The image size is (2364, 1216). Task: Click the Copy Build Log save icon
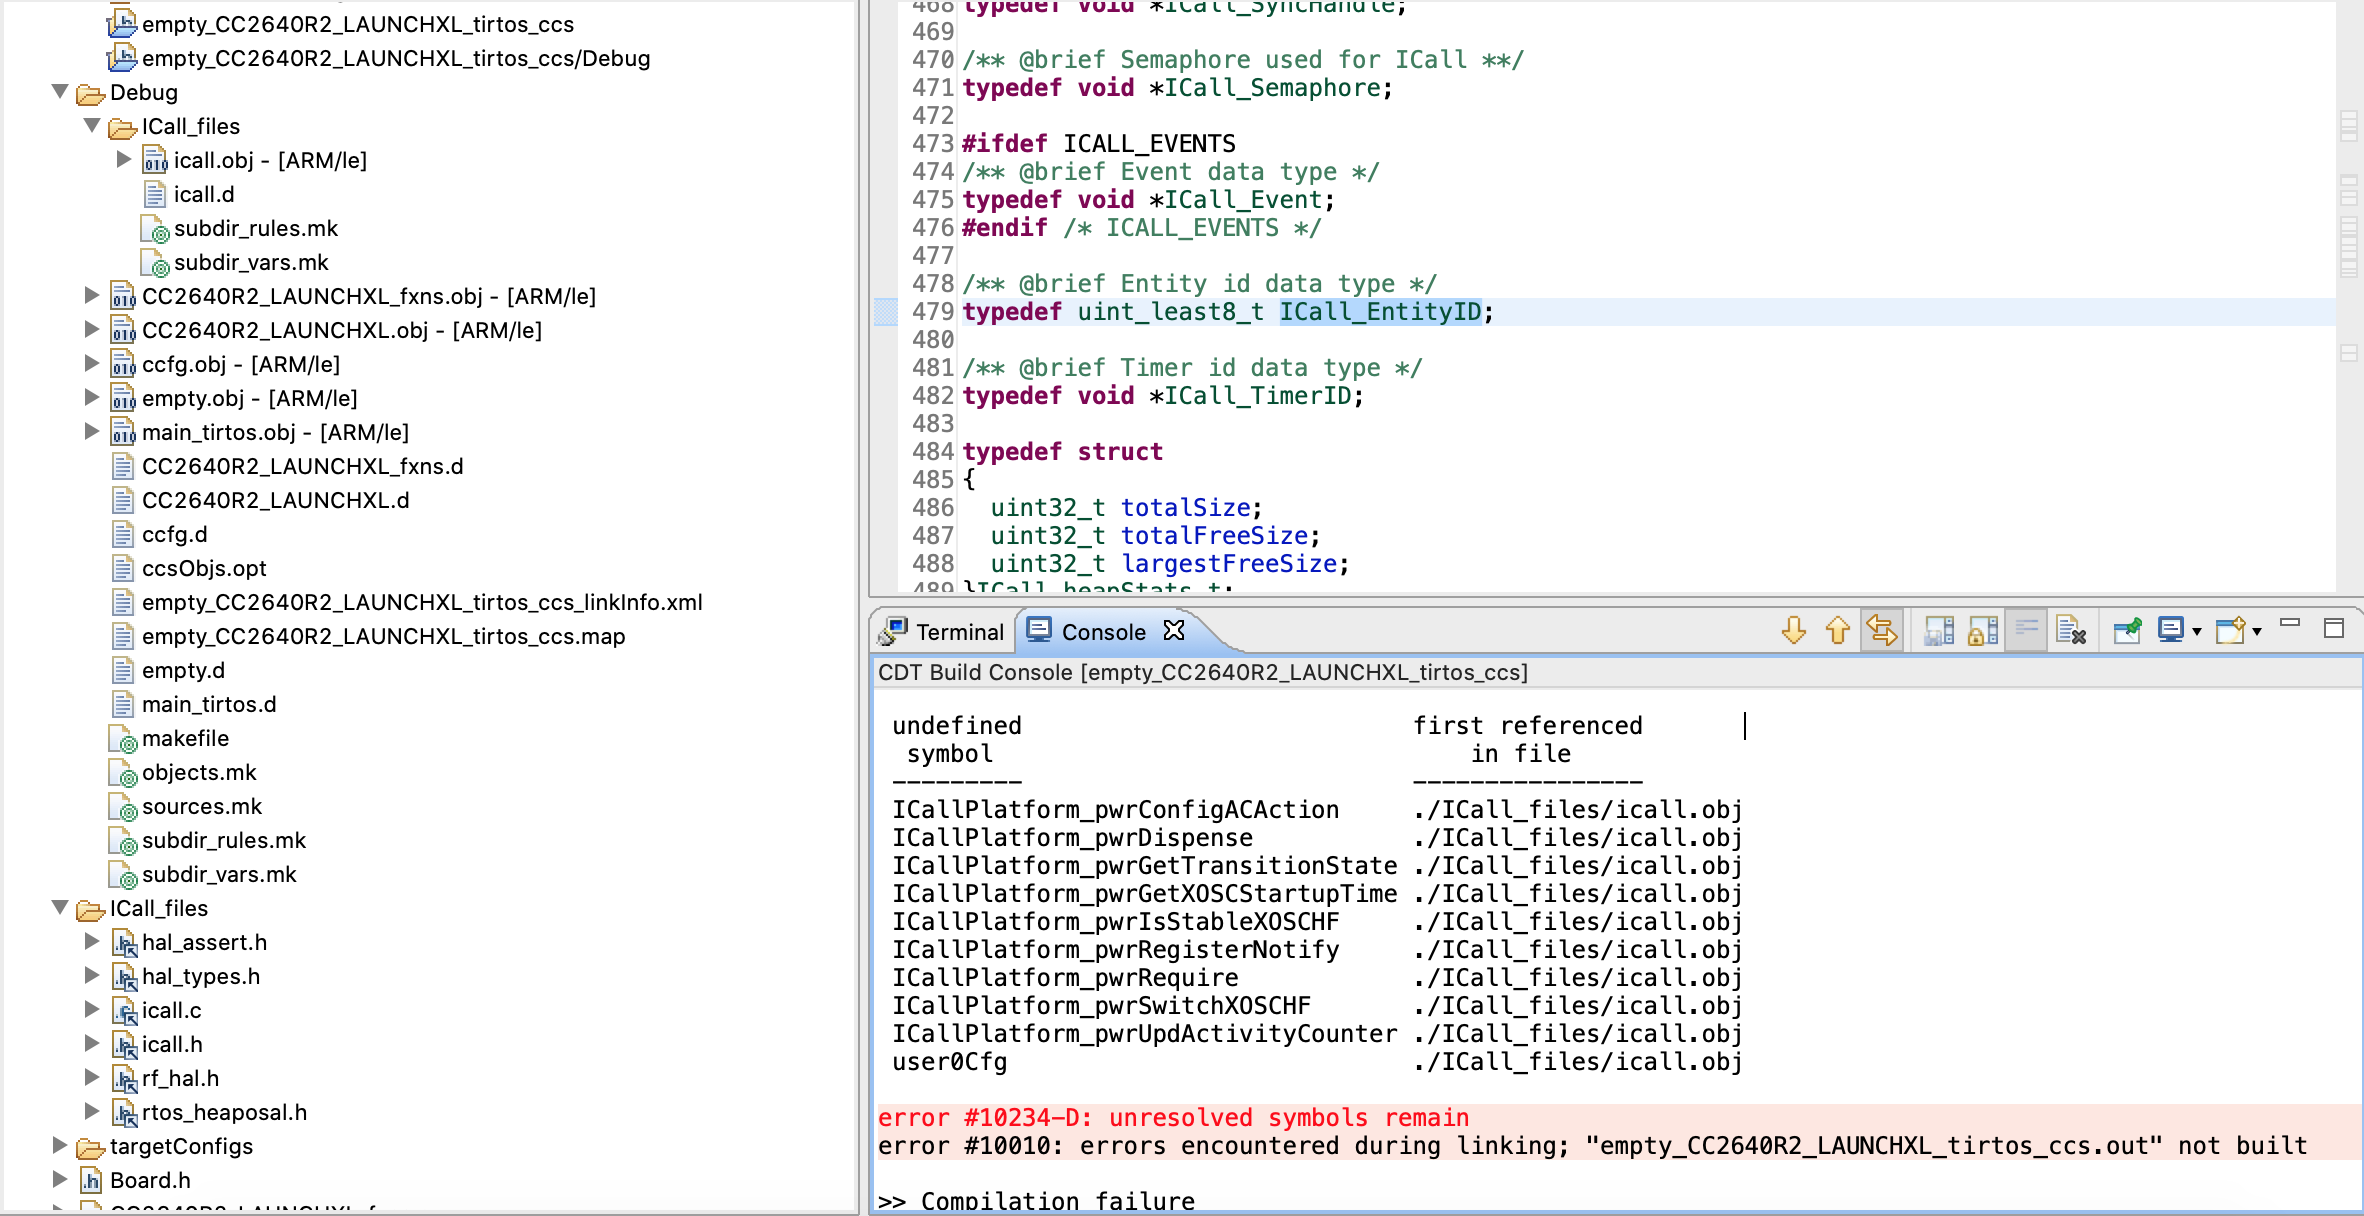1939,631
